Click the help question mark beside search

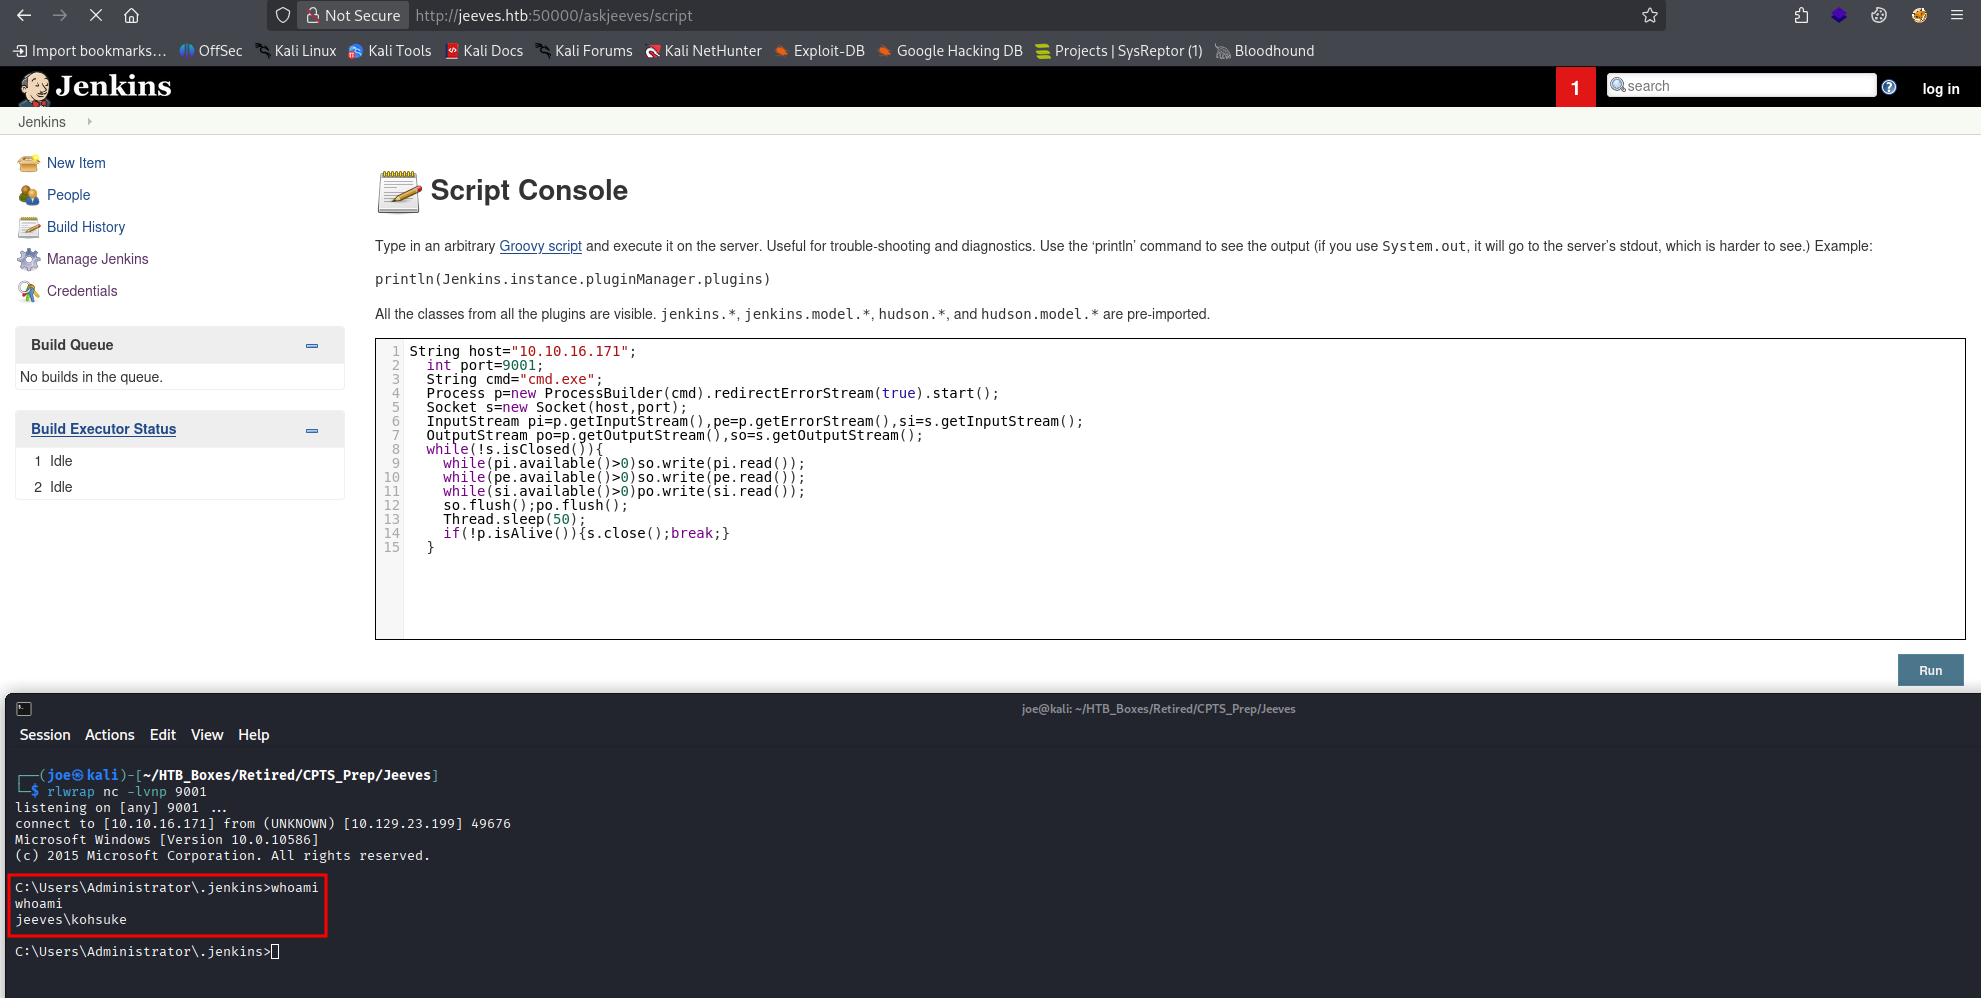coord(1889,87)
